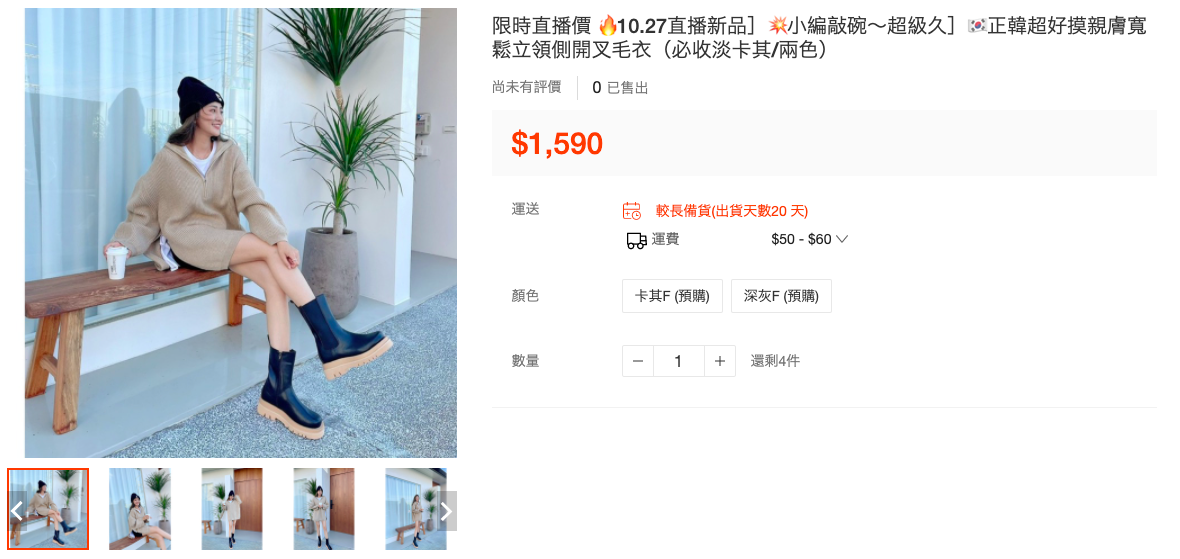Click the product title text

820,38
